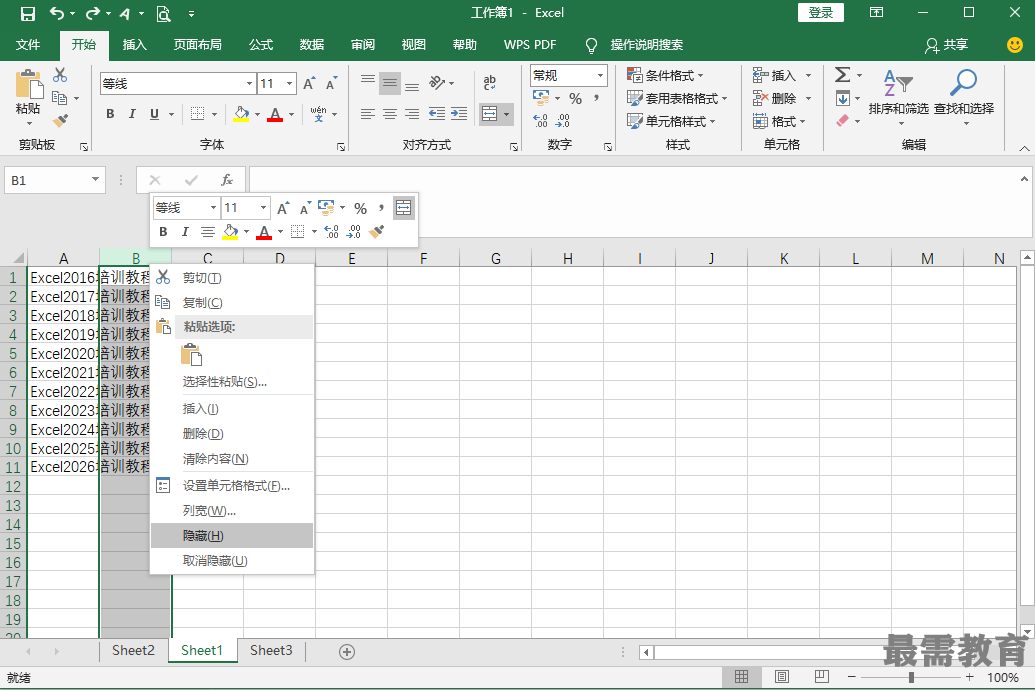
Task: Click the Clear eraser icon in editing group
Action: tap(843, 121)
